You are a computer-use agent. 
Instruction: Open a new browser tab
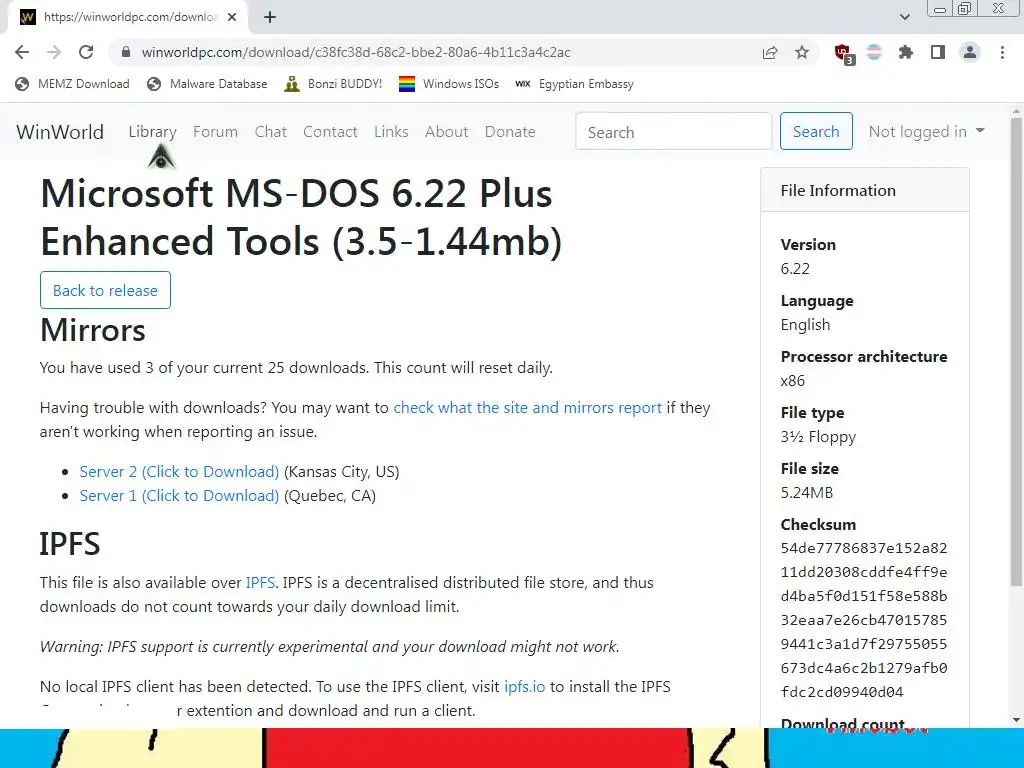click(x=270, y=17)
